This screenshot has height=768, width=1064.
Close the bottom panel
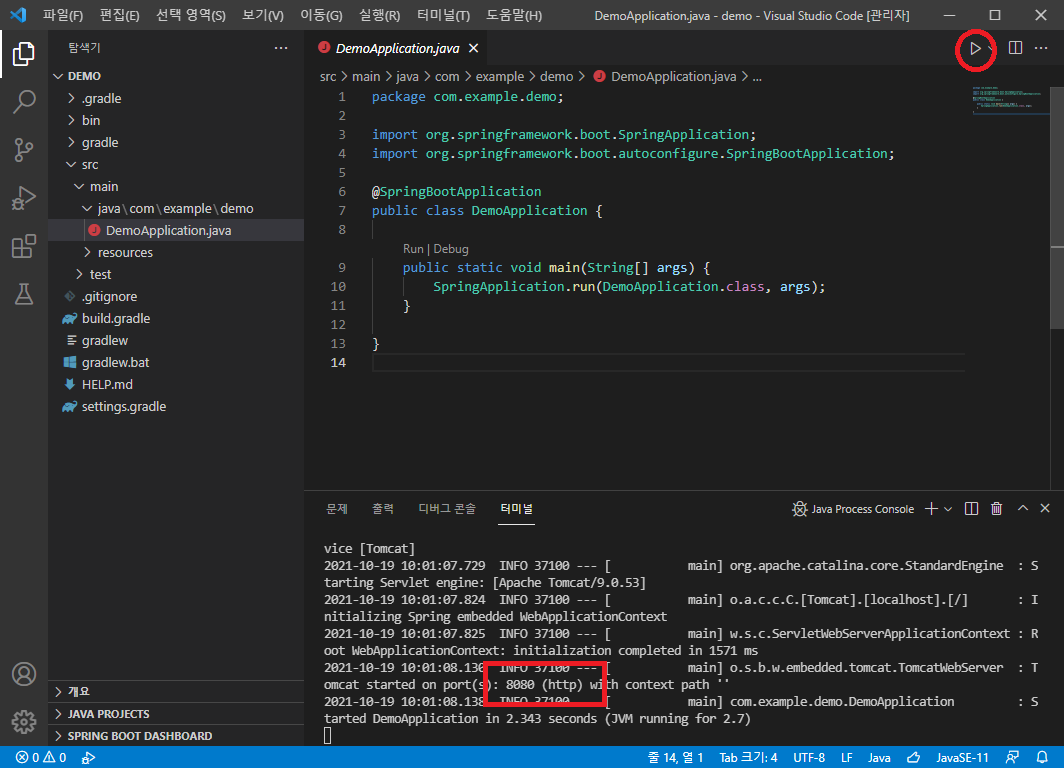pyautogui.click(x=1045, y=508)
